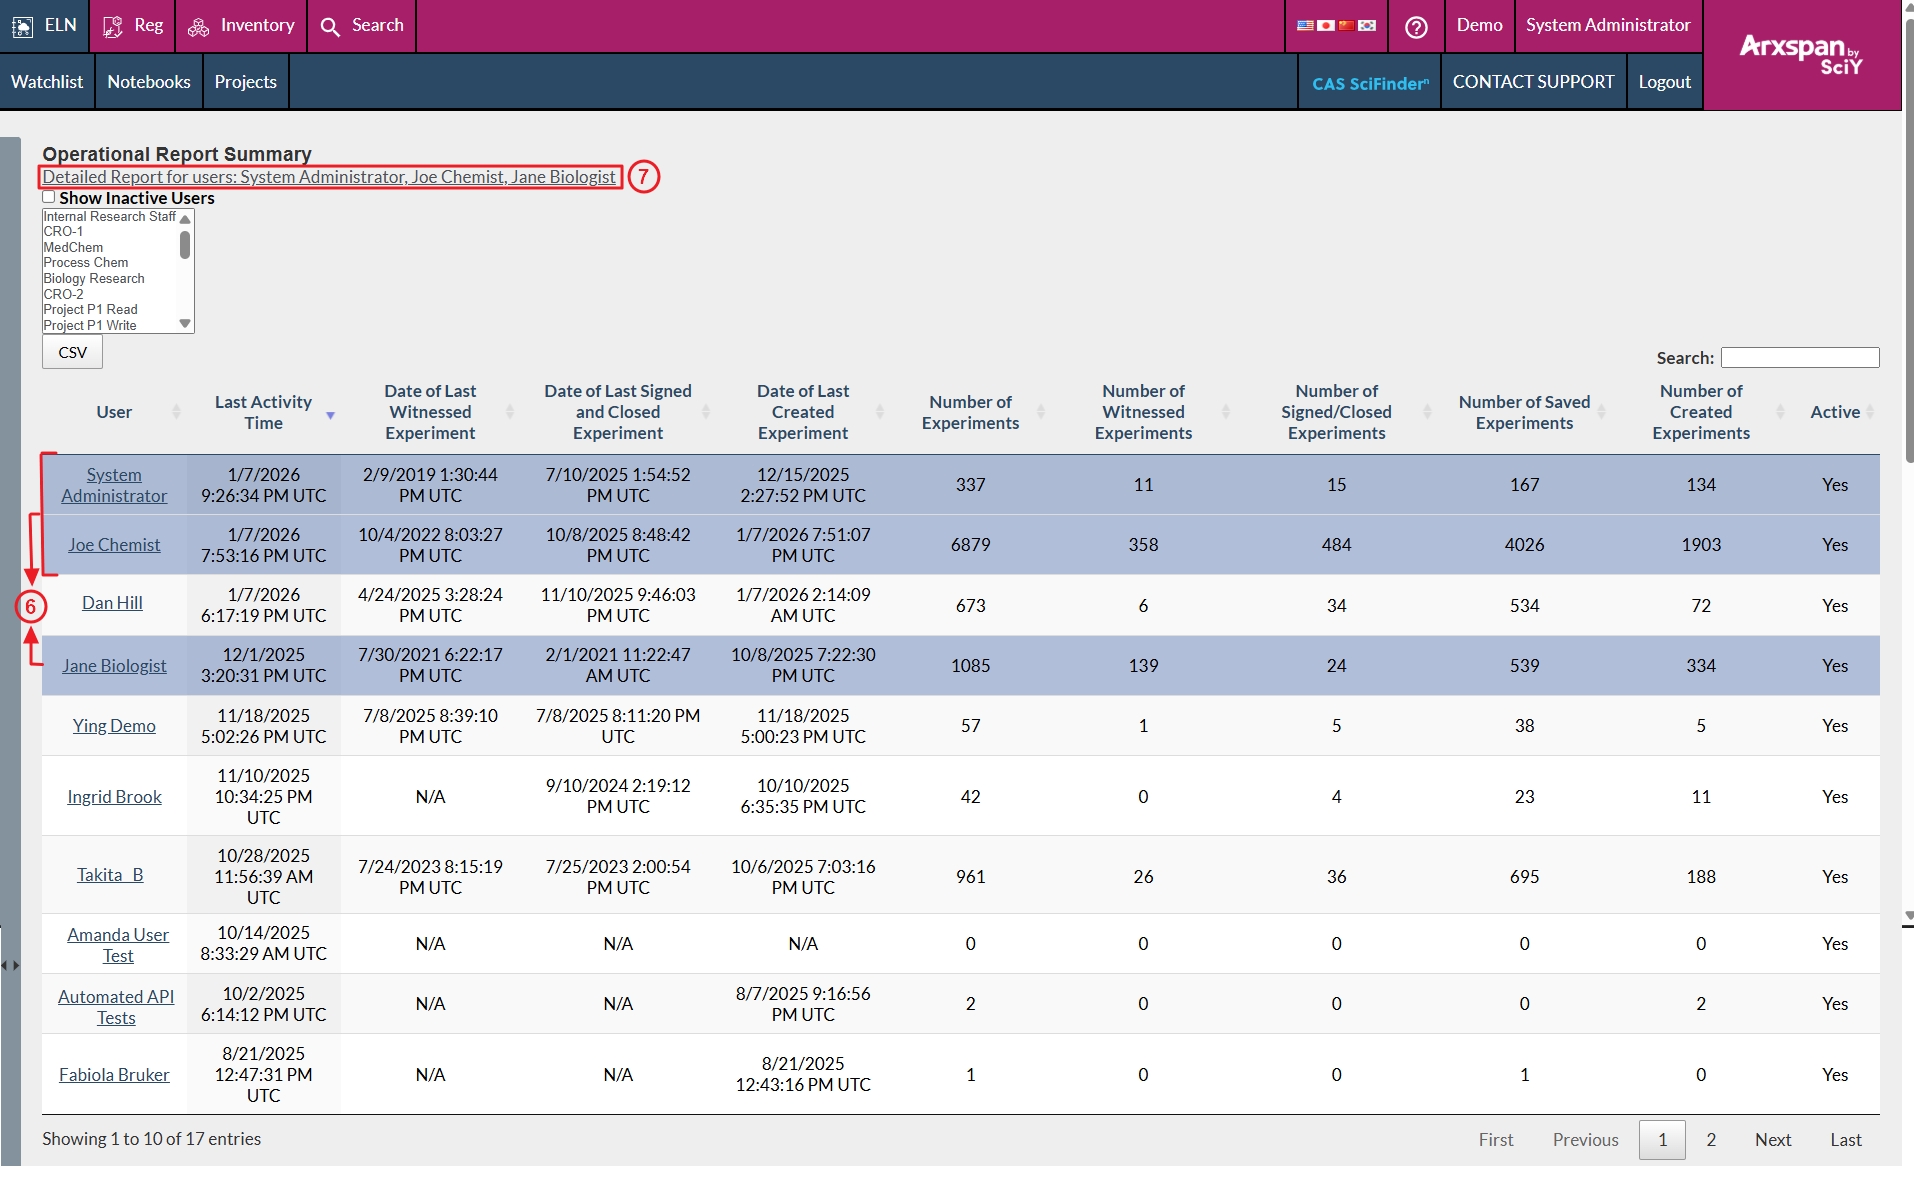Click the Search magnifier icon
Screen dimensions: 1914x1200
tap(330, 26)
